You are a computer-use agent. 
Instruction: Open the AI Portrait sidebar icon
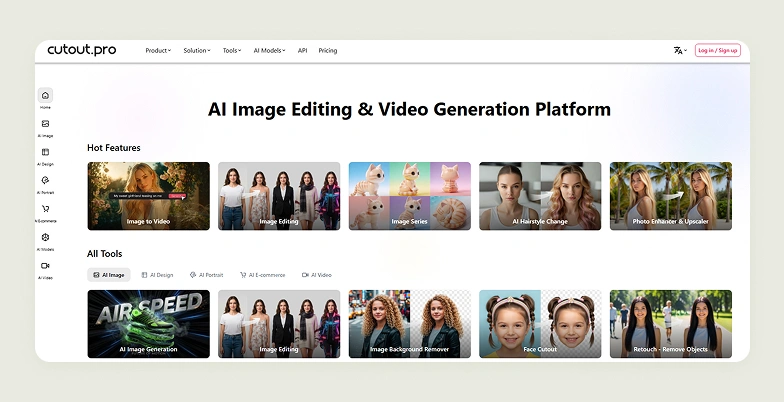45,180
